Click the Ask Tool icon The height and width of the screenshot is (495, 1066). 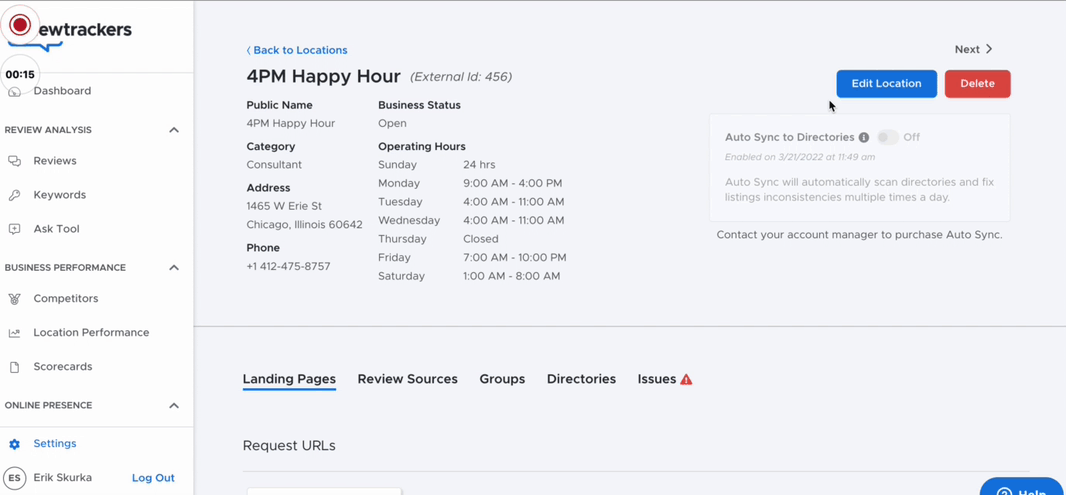tap(14, 229)
